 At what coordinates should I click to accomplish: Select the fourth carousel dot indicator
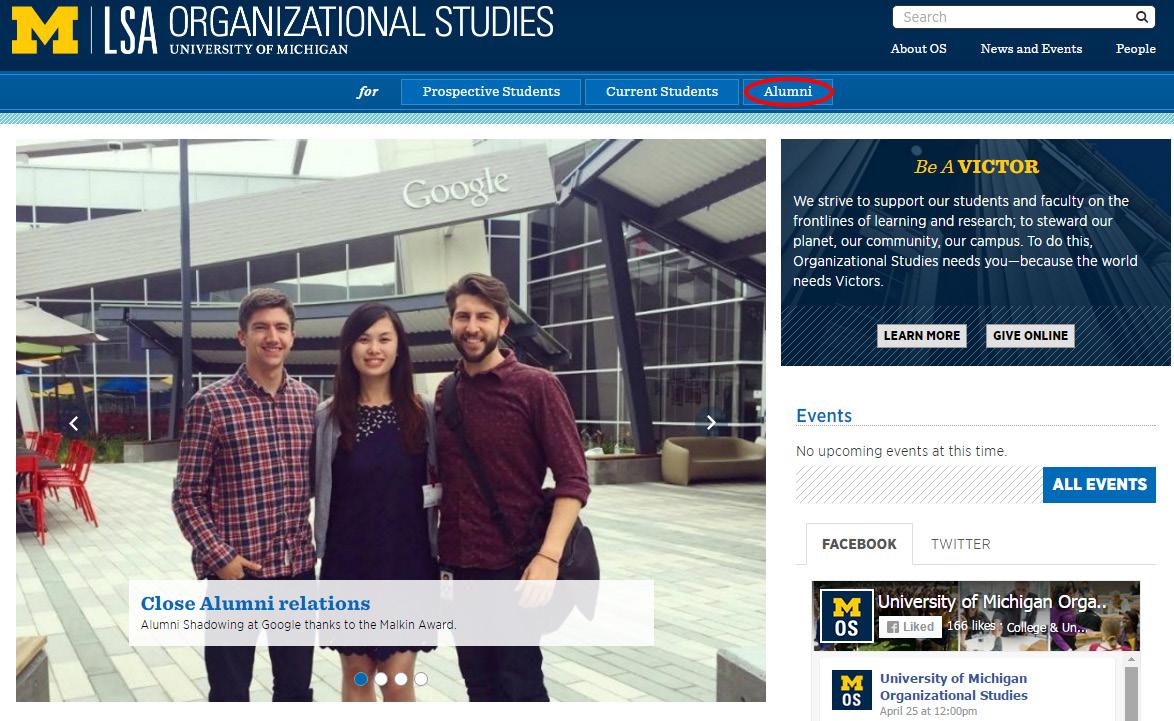[422, 678]
